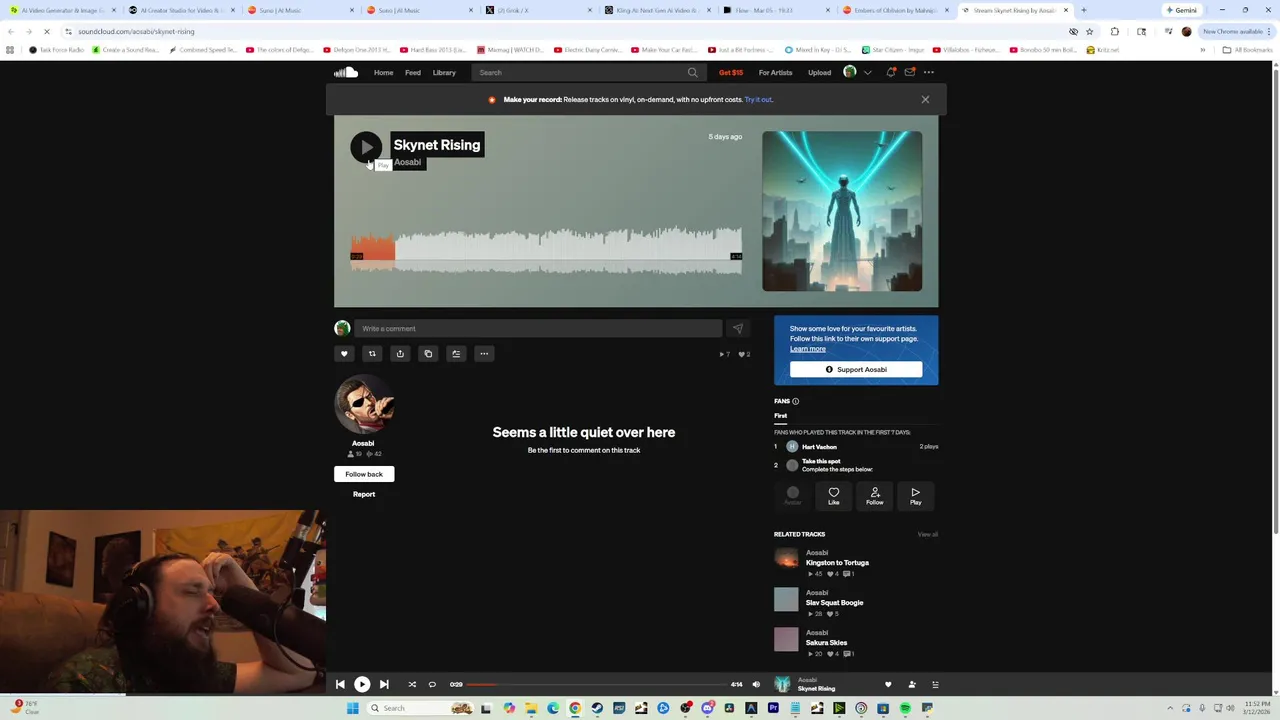
Task: Open the notifications bell in the header
Action: click(890, 72)
